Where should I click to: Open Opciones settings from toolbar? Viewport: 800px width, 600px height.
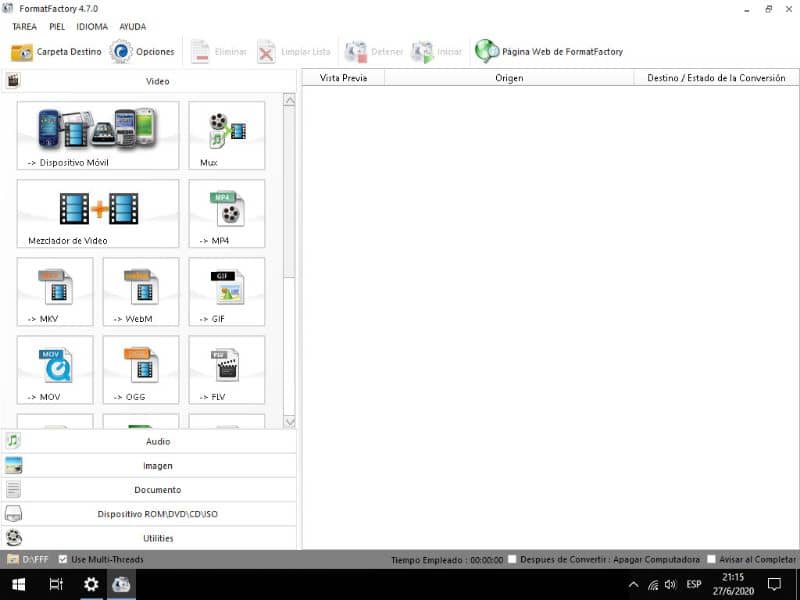pyautogui.click(x=142, y=52)
